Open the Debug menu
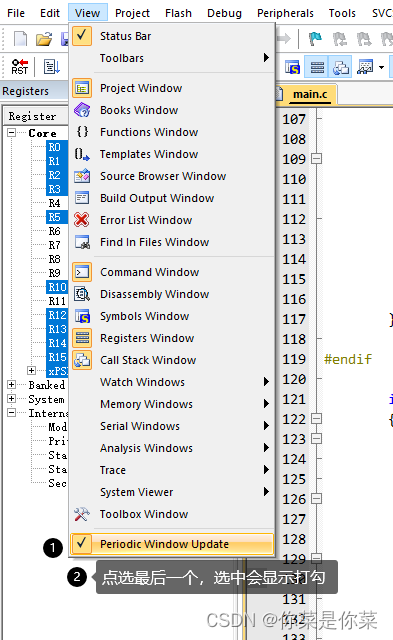393x640 pixels. 224,13
